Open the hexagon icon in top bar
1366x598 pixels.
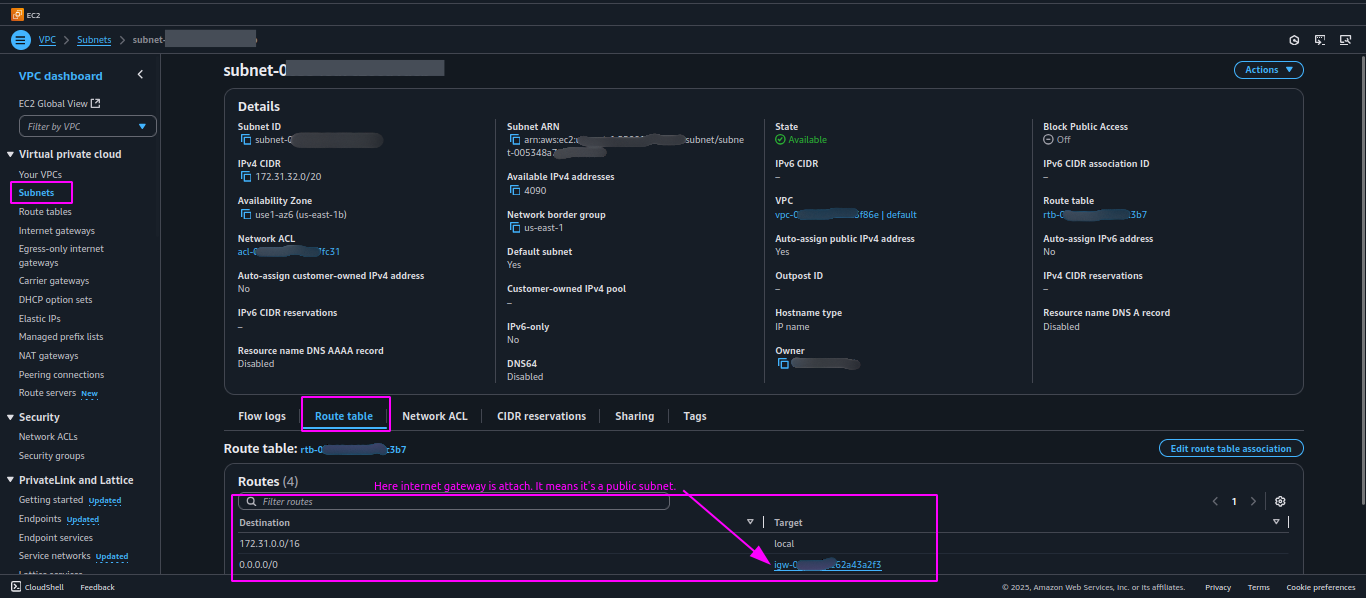(1294, 40)
